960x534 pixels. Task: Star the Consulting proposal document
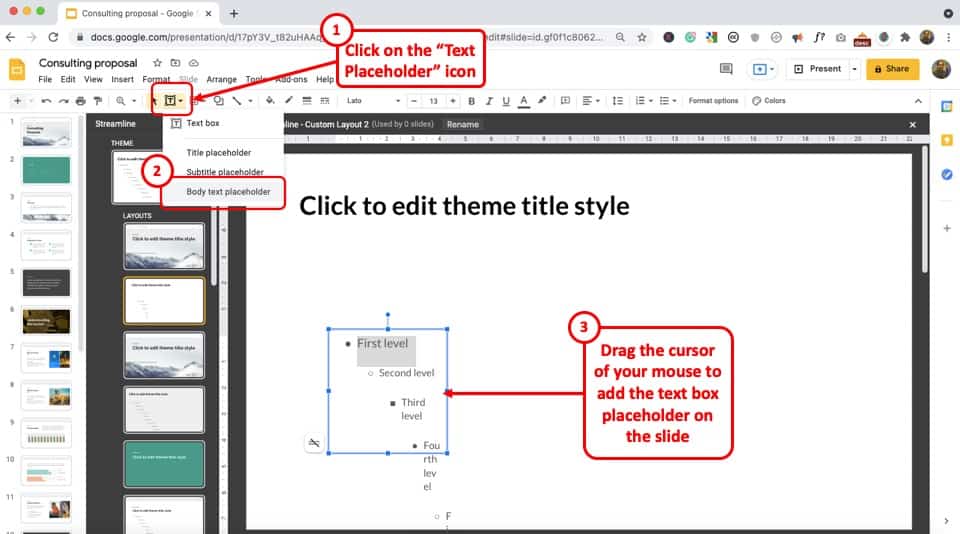coord(157,62)
